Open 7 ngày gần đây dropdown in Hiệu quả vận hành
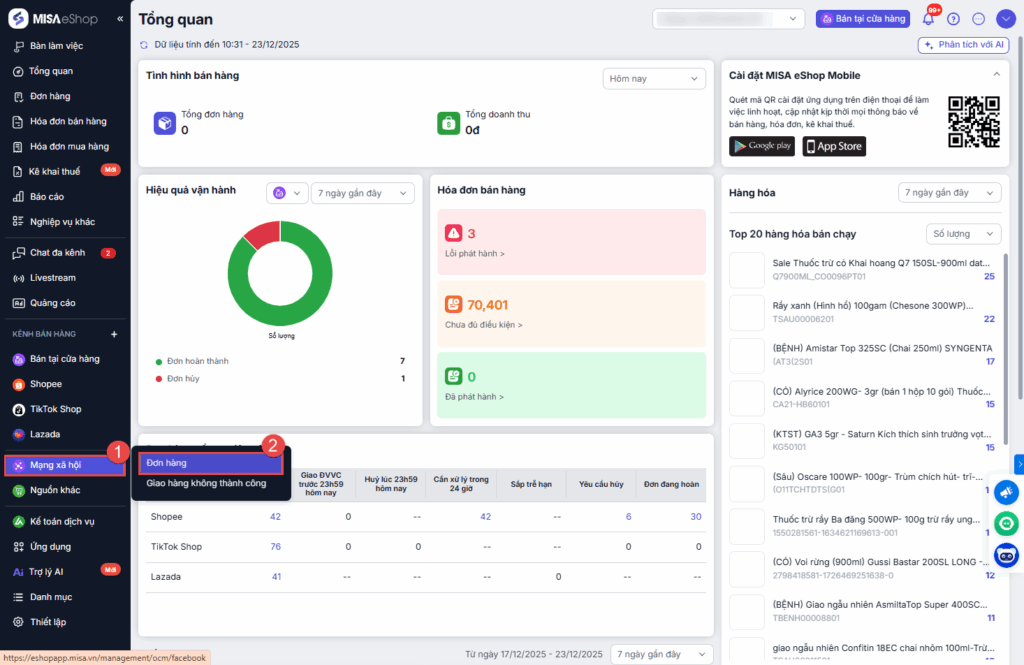This screenshot has height=665, width=1024. [x=362, y=193]
